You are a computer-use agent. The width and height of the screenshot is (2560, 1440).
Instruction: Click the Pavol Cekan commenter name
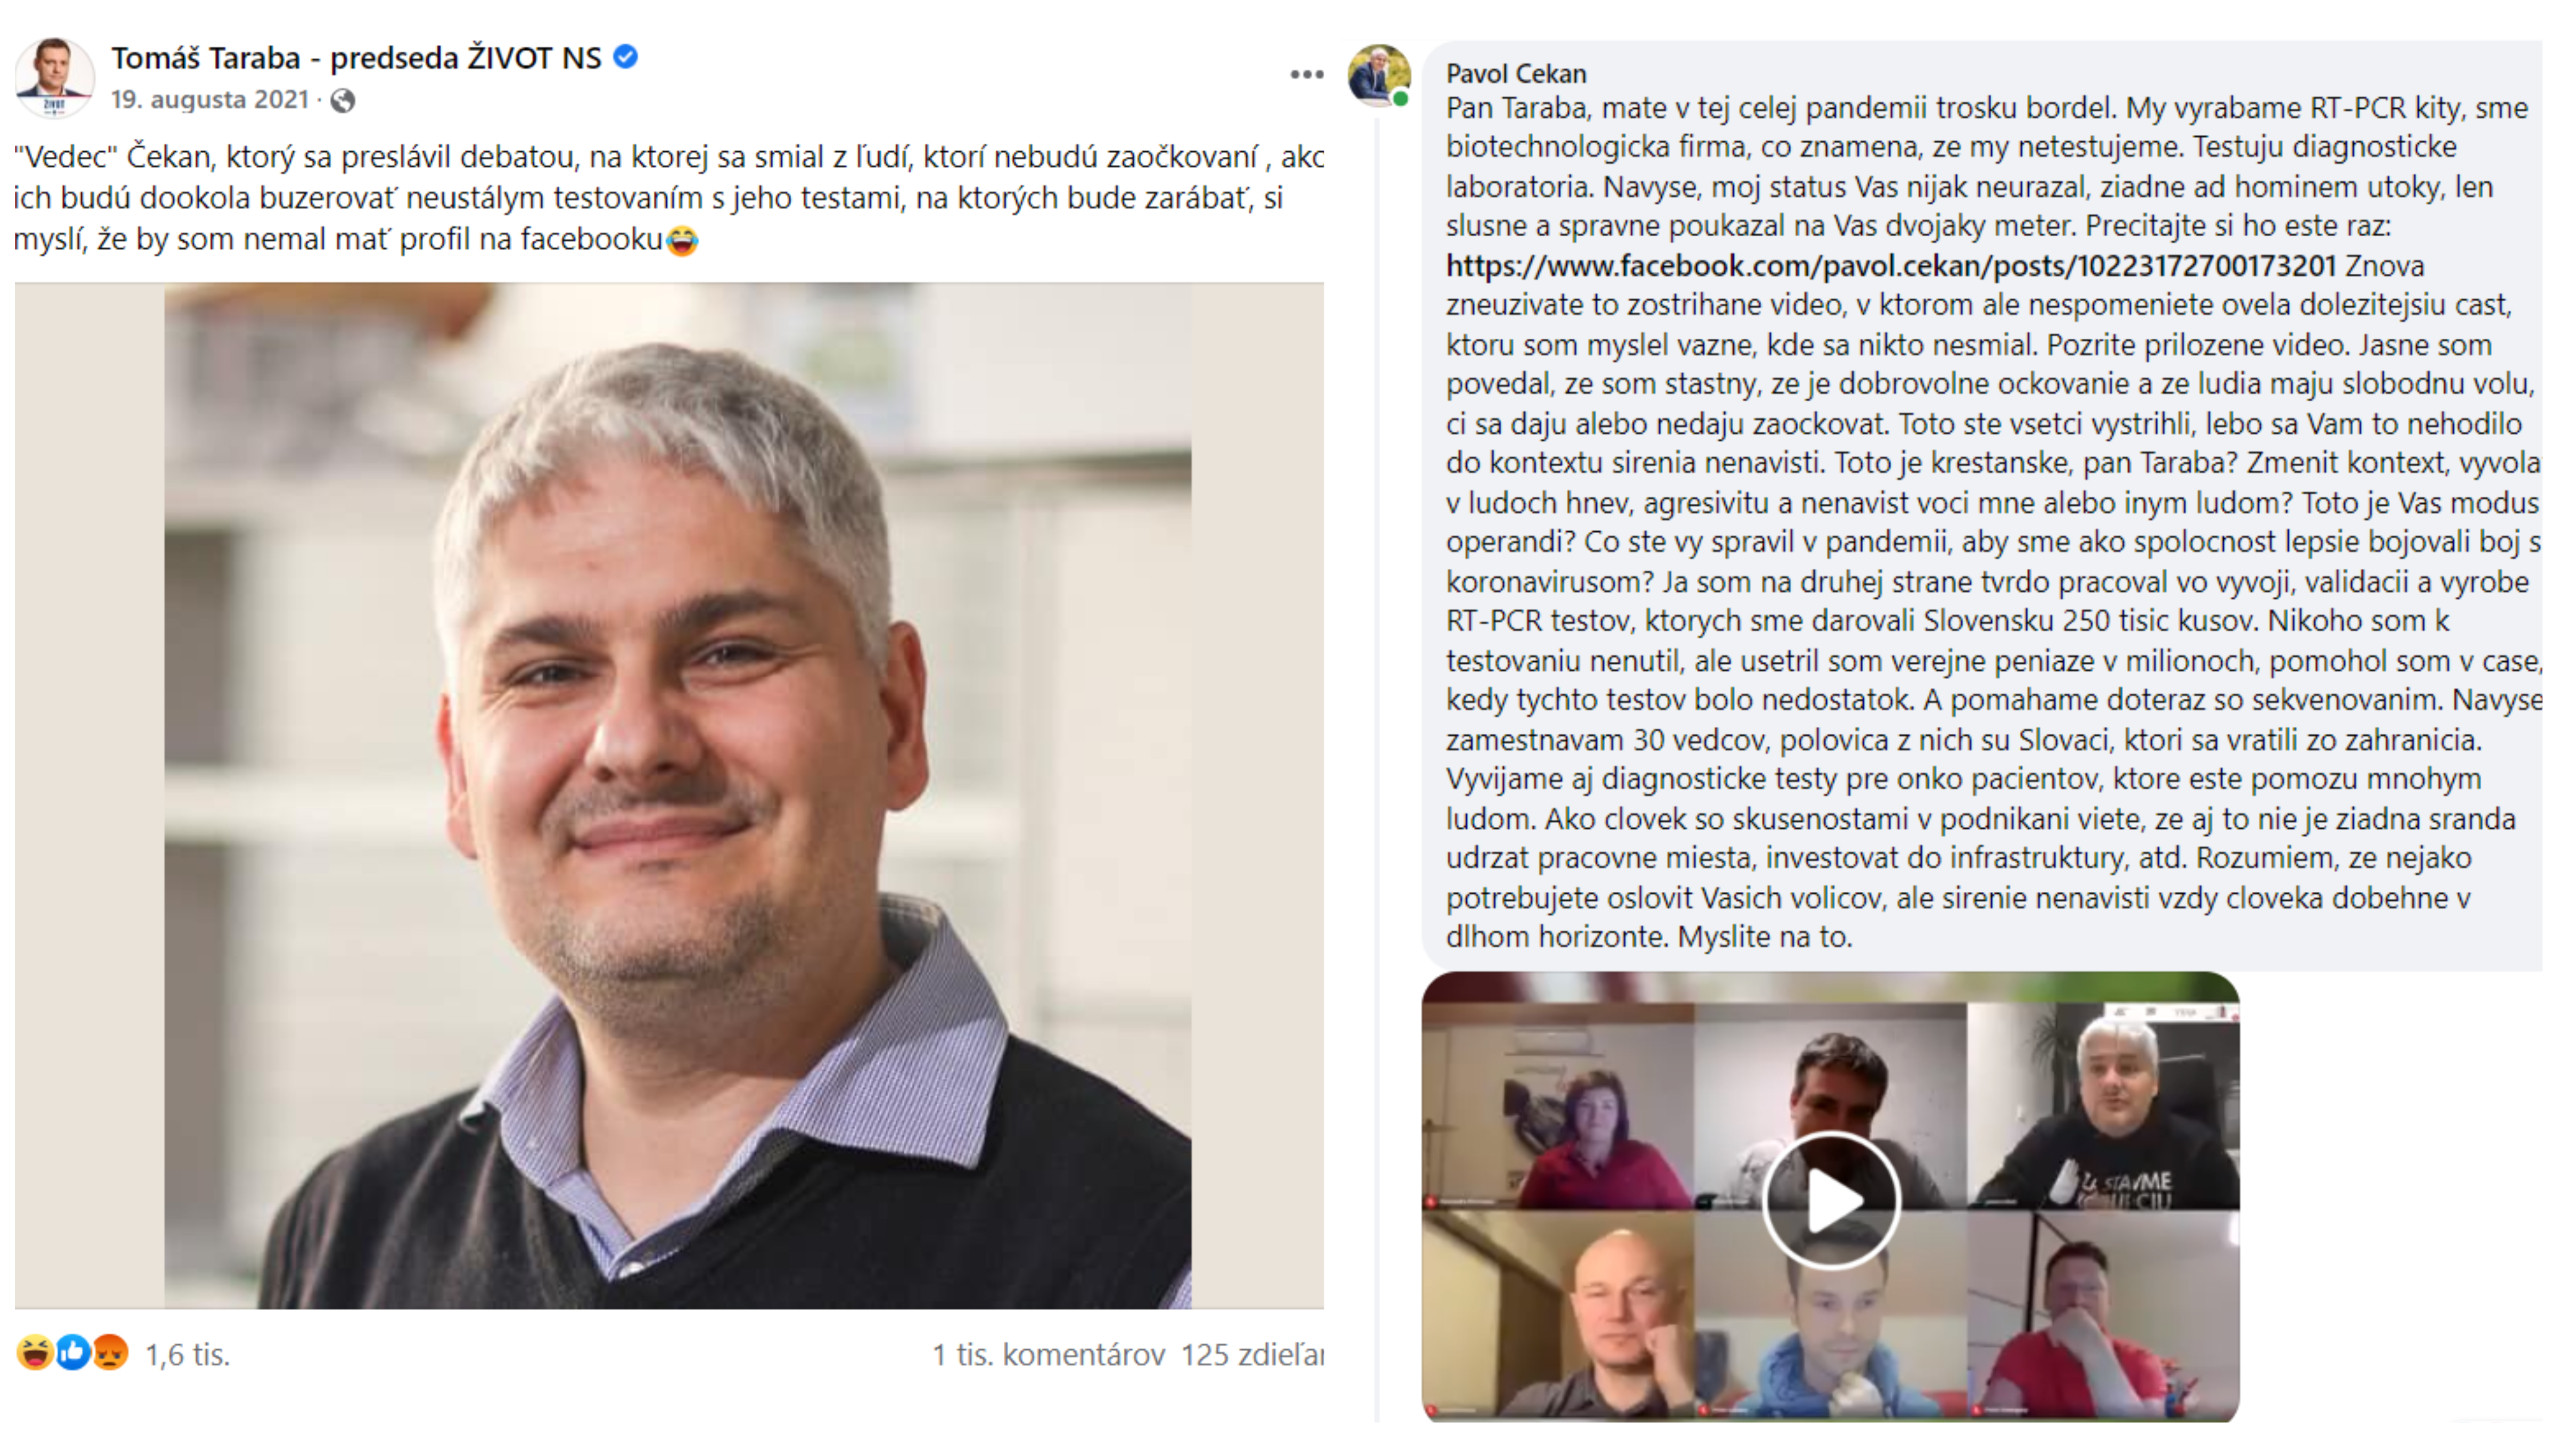click(x=1516, y=74)
